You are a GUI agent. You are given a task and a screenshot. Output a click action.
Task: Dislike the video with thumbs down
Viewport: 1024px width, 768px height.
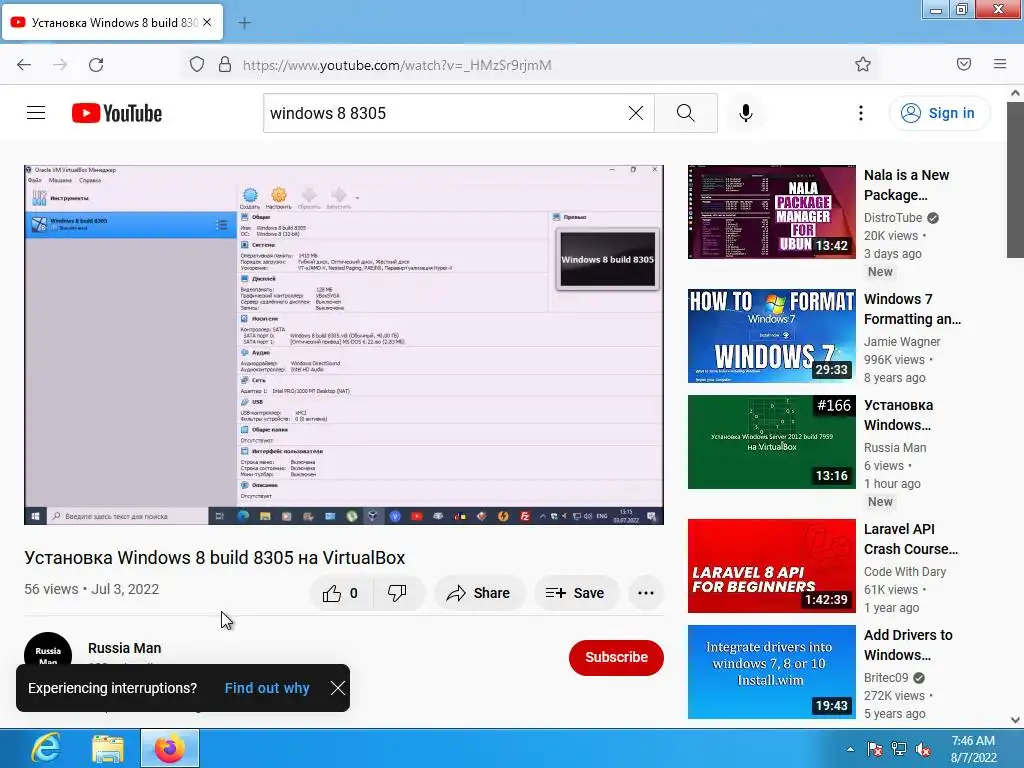click(397, 593)
